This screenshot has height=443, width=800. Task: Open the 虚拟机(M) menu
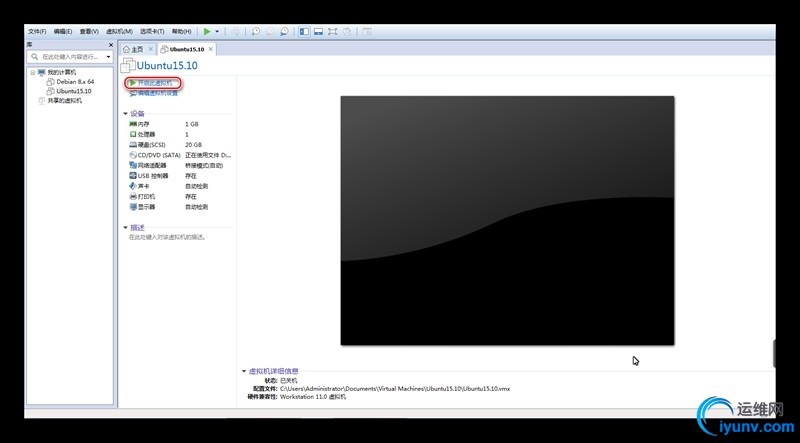pyautogui.click(x=119, y=32)
